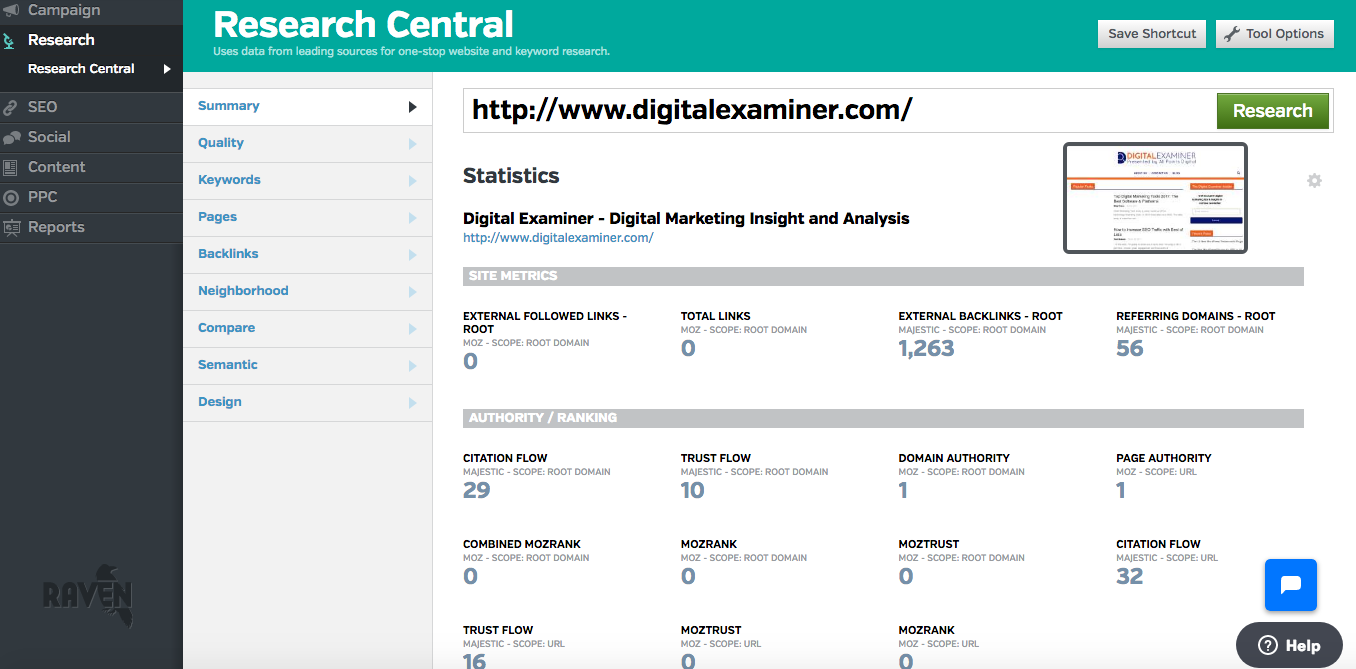The height and width of the screenshot is (669, 1356).
Task: Open statistics settings gear icon
Action: coord(1314,181)
